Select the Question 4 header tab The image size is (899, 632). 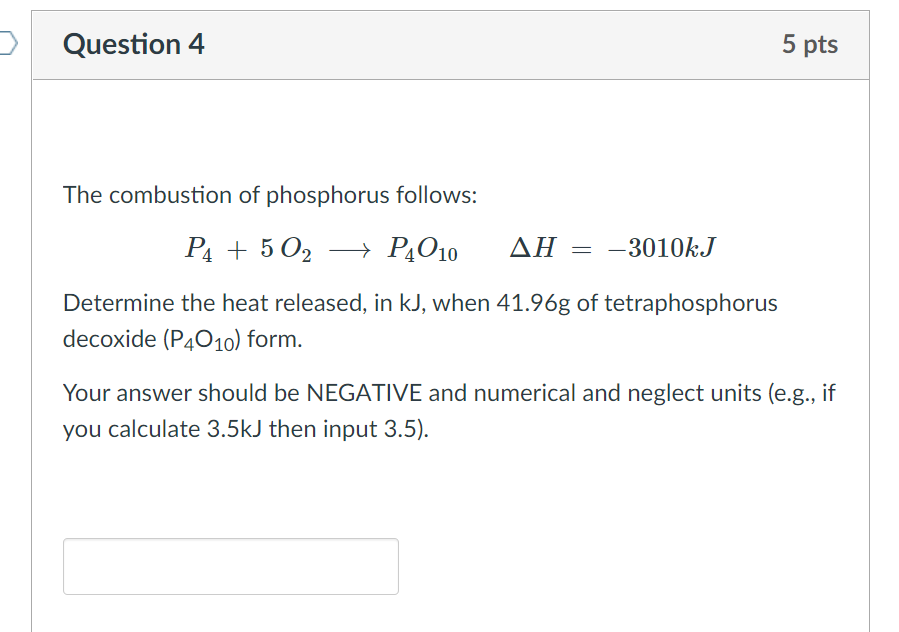133,44
